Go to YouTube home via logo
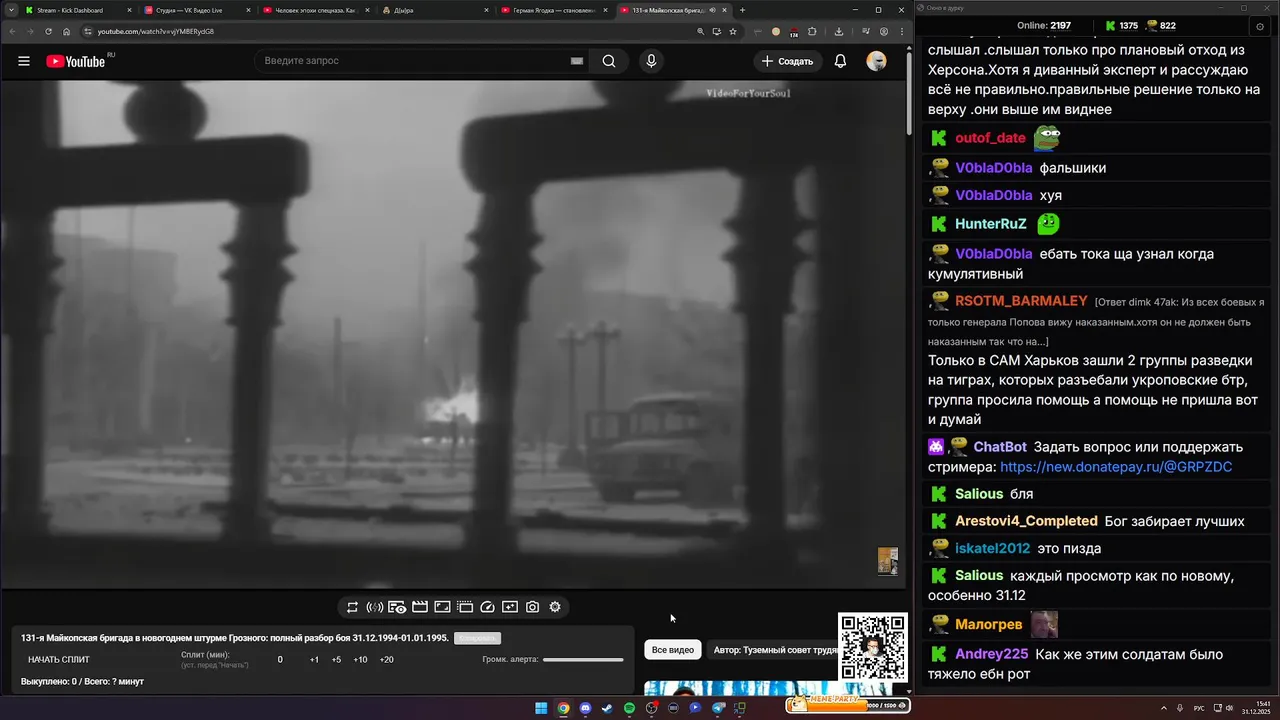 tap(76, 61)
